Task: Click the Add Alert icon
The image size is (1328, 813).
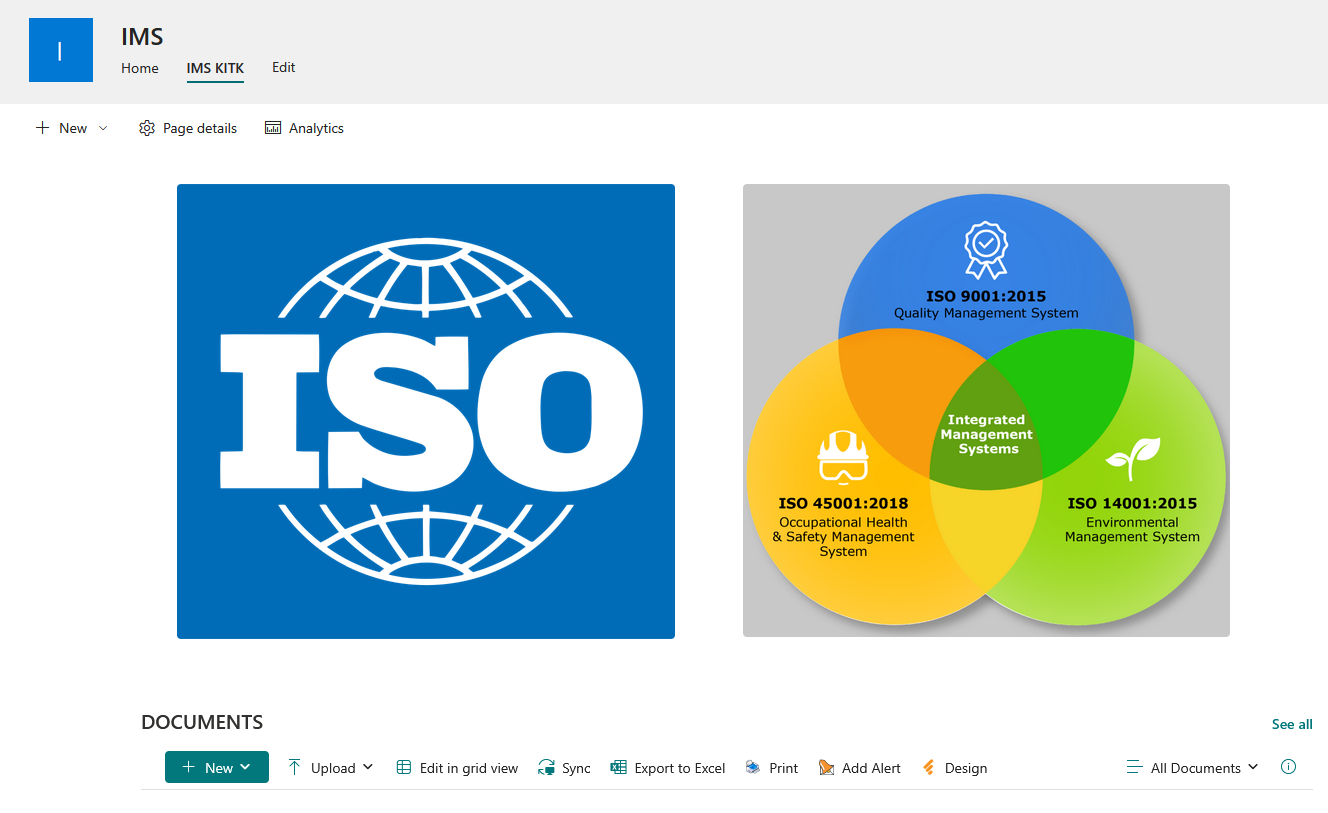Action: 826,768
